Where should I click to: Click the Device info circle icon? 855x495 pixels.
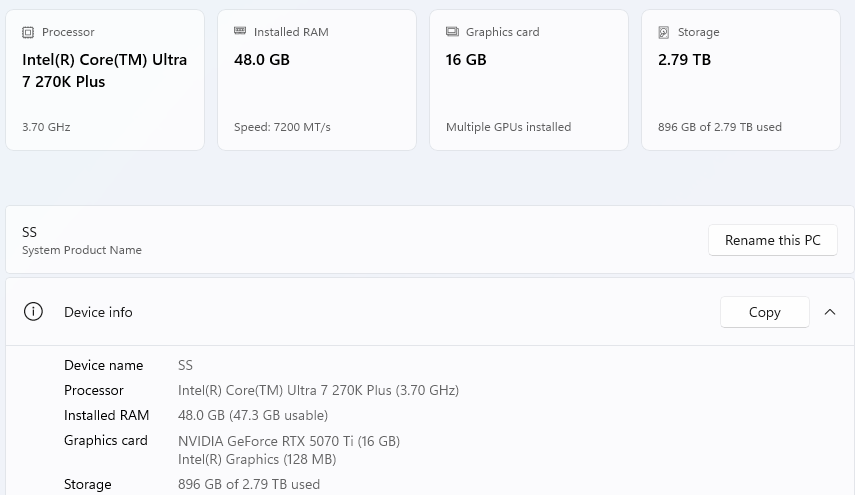click(x=33, y=312)
